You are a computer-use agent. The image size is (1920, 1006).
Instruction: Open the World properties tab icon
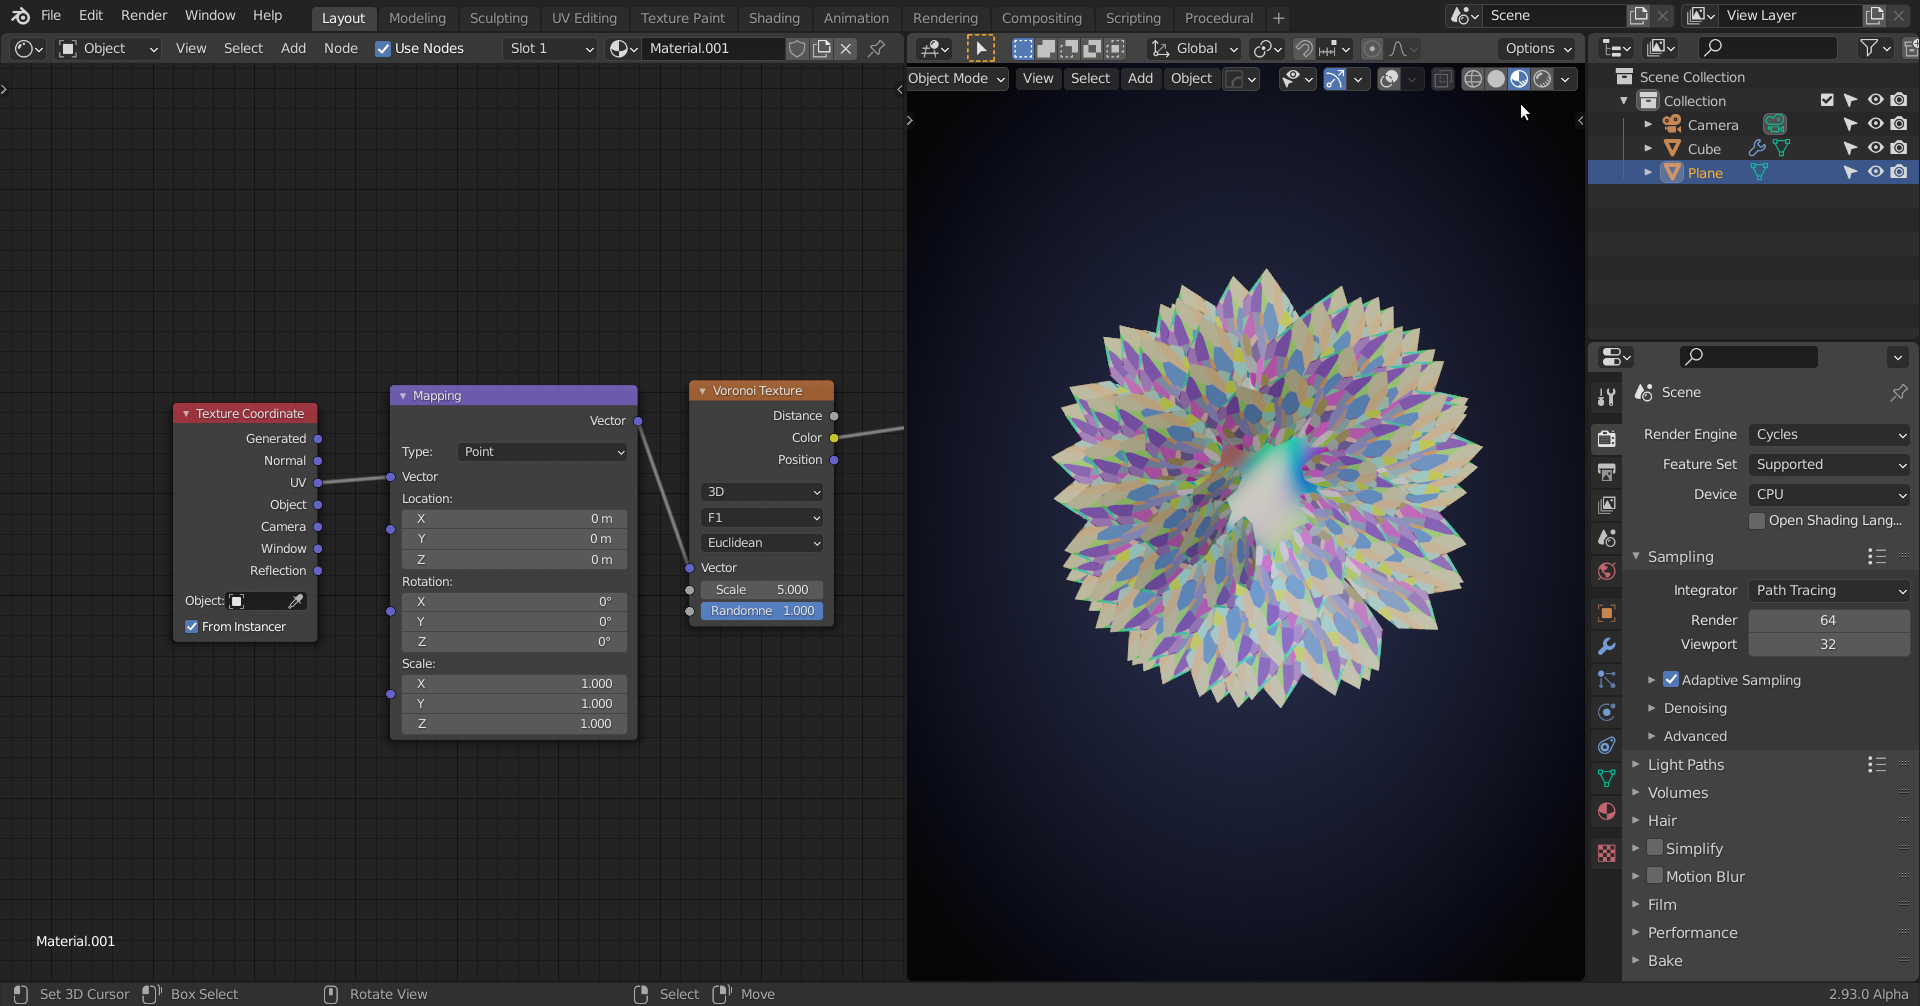1607,571
